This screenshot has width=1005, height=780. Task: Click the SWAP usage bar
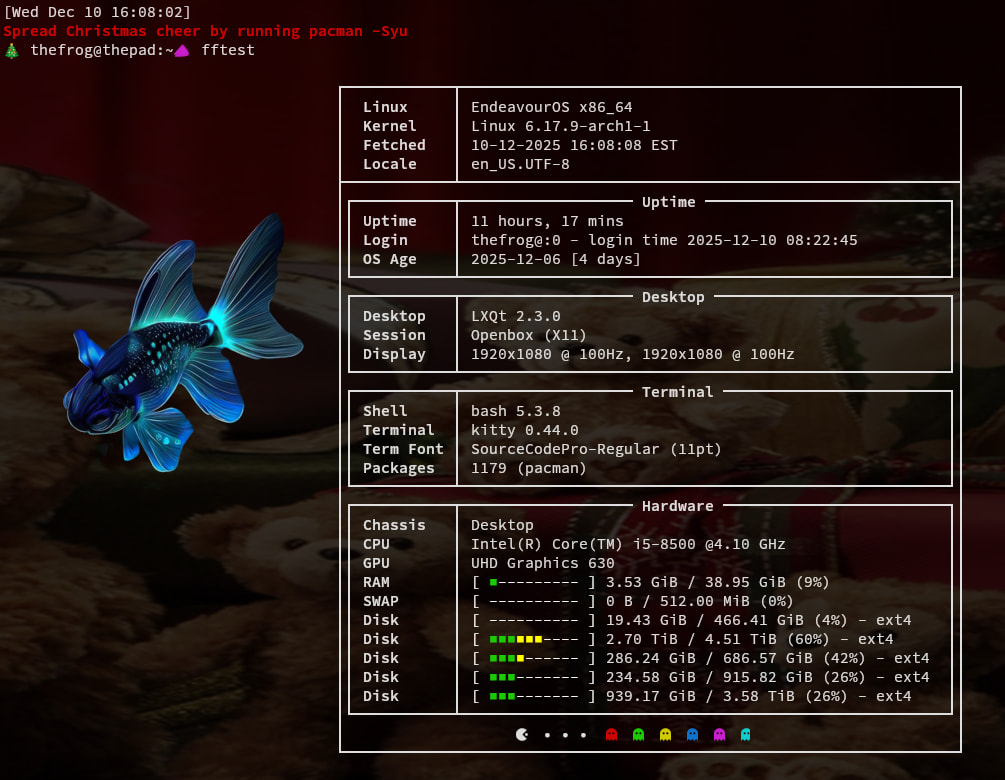click(534, 601)
